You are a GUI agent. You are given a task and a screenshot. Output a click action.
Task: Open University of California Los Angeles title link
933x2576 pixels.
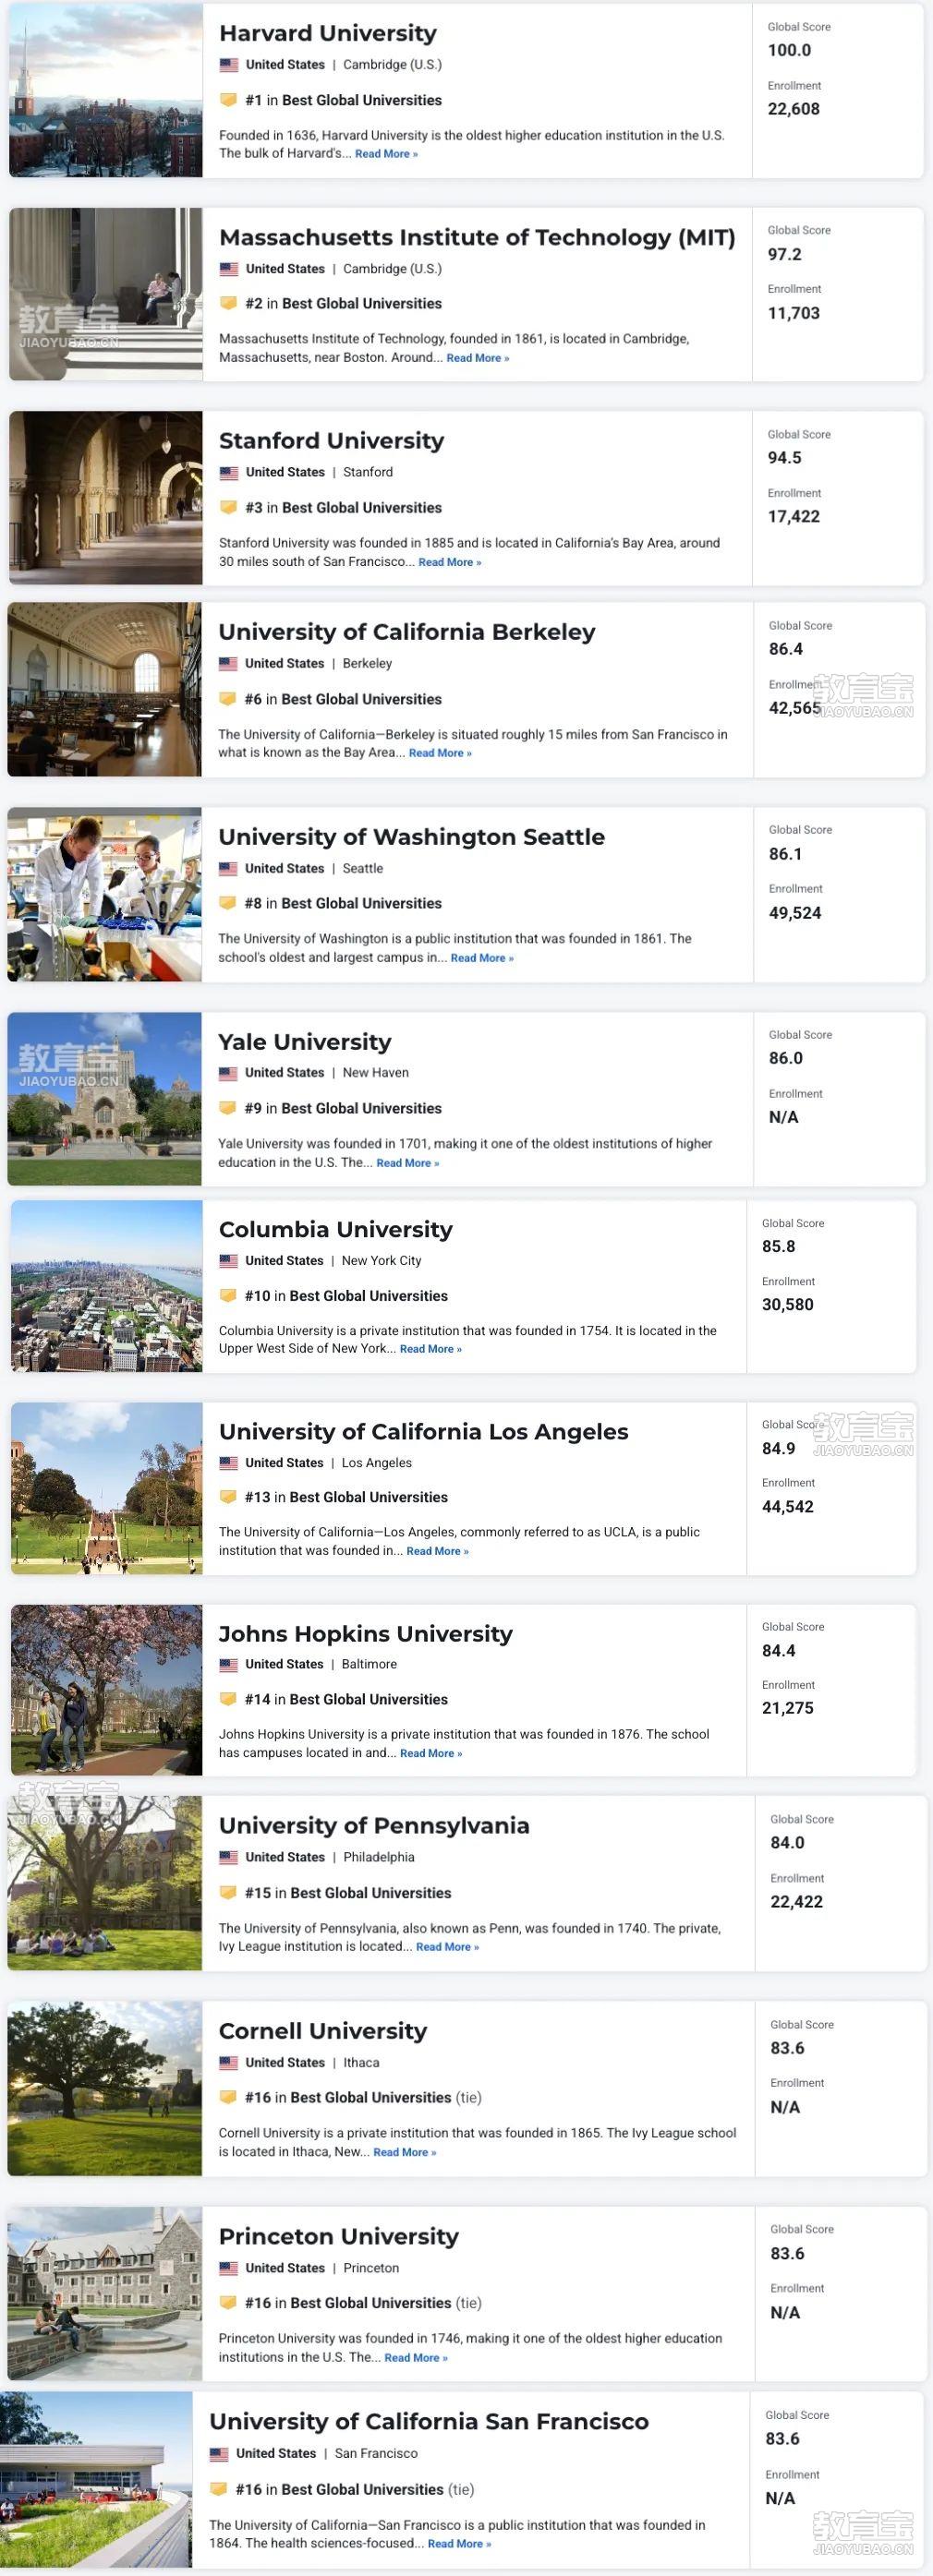click(424, 1432)
